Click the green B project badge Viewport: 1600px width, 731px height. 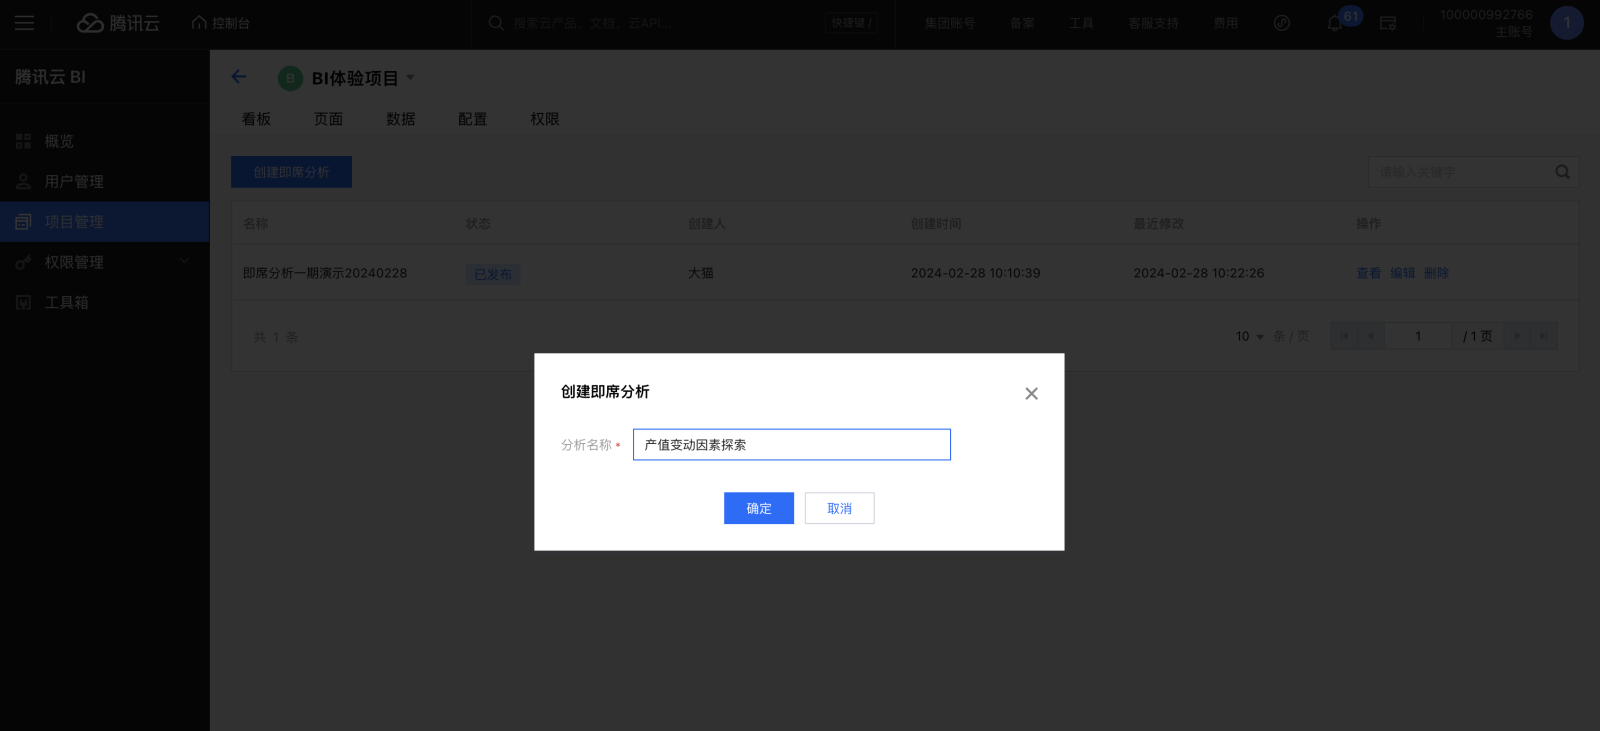290,78
